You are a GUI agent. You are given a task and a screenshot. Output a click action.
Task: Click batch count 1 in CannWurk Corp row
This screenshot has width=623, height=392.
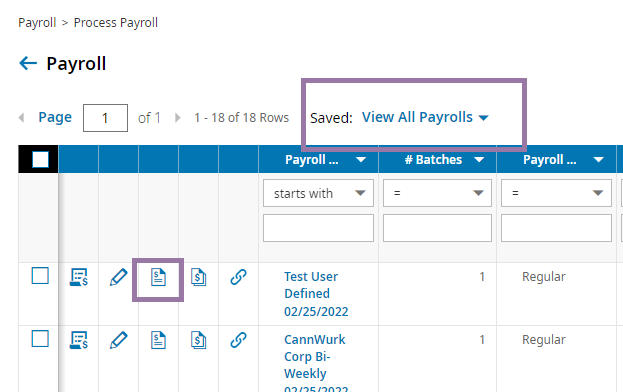482,340
